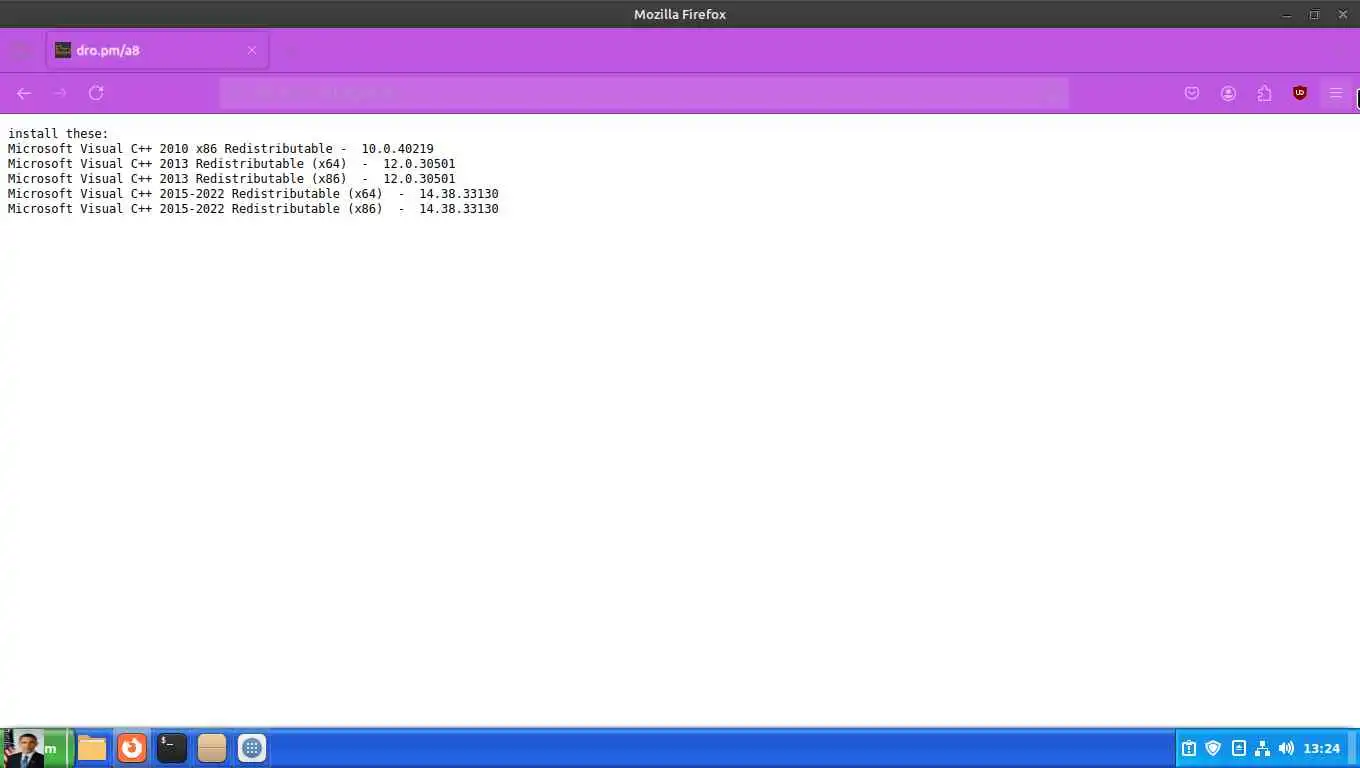1360x768 pixels.
Task: Reload the current page
Action: [96, 93]
